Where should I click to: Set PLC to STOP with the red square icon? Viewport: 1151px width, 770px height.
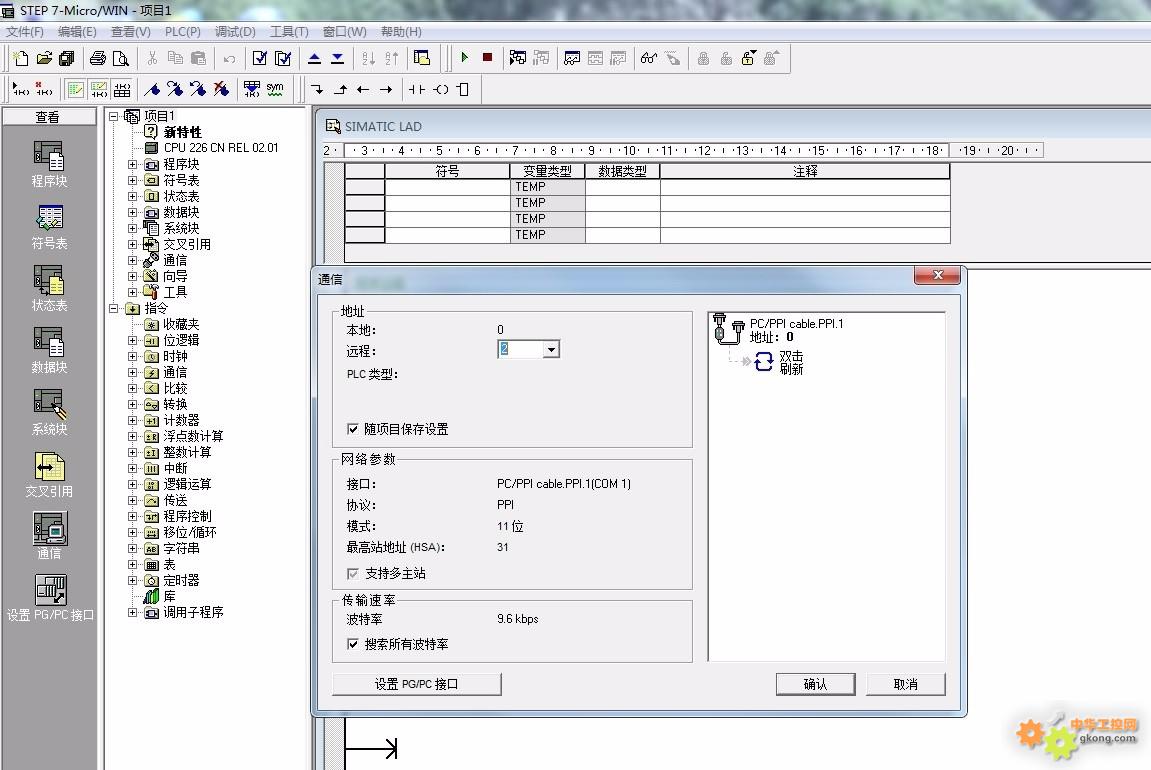pyautogui.click(x=487, y=57)
